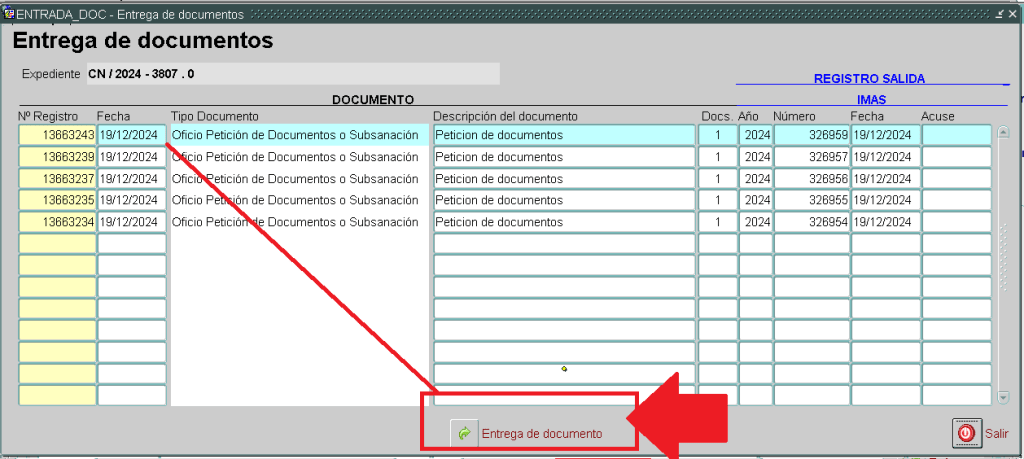Select registry number 13663243 field
Screen dimensions: 1024x459
tap(58, 135)
